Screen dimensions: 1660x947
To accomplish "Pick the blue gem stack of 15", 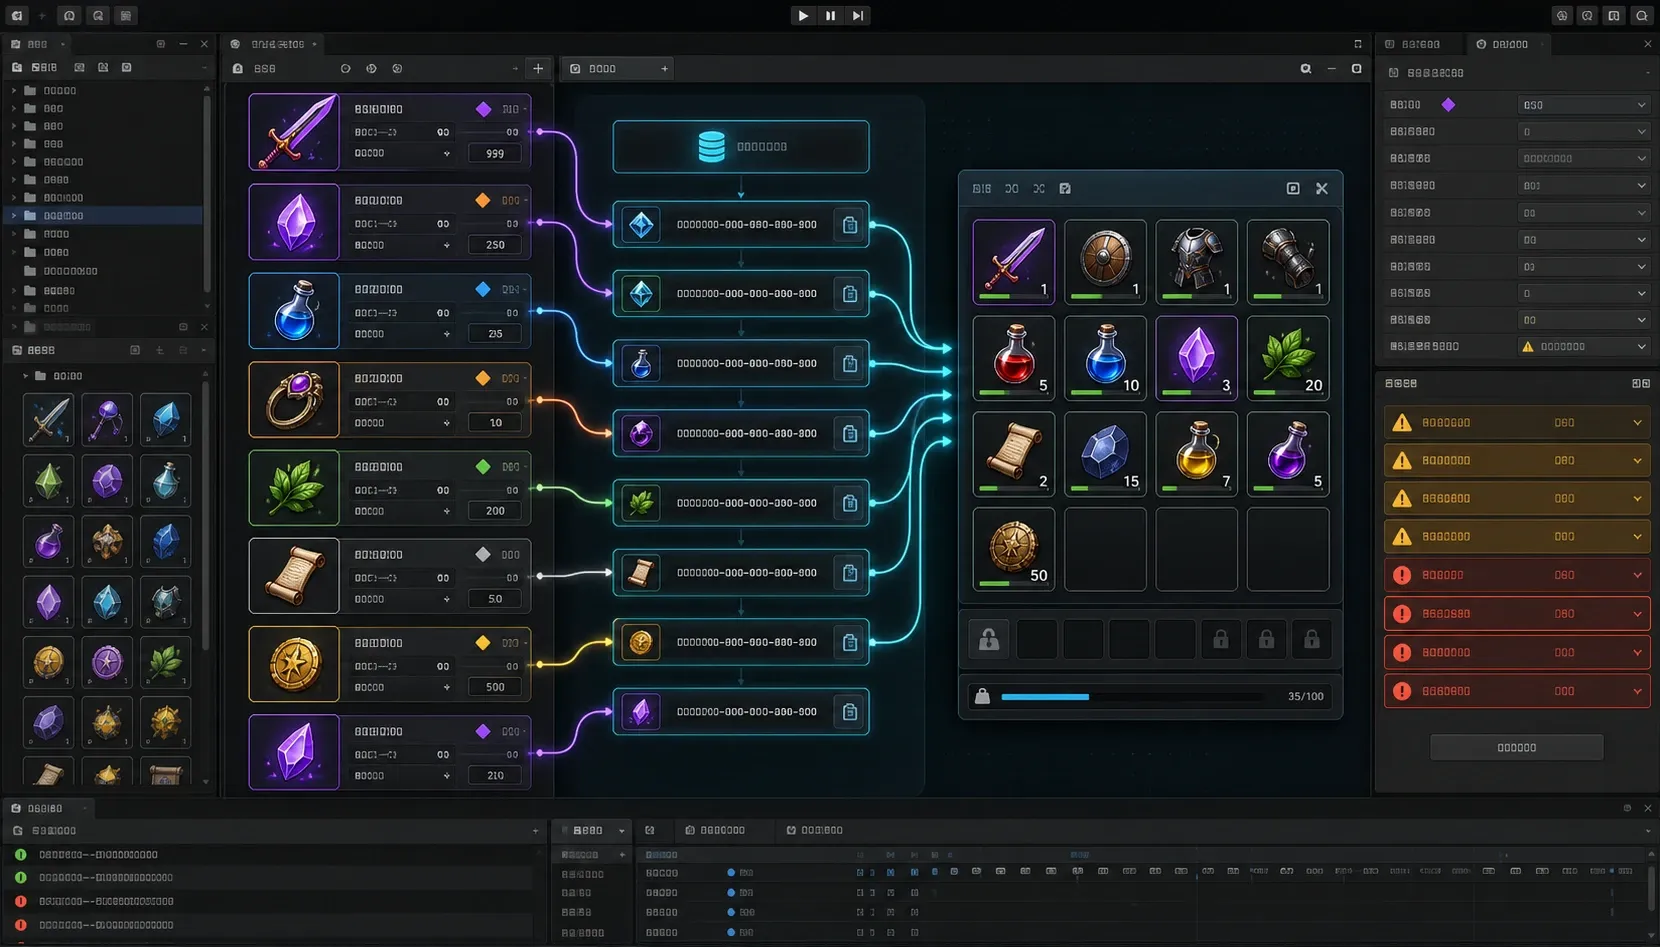I will click(x=1105, y=454).
